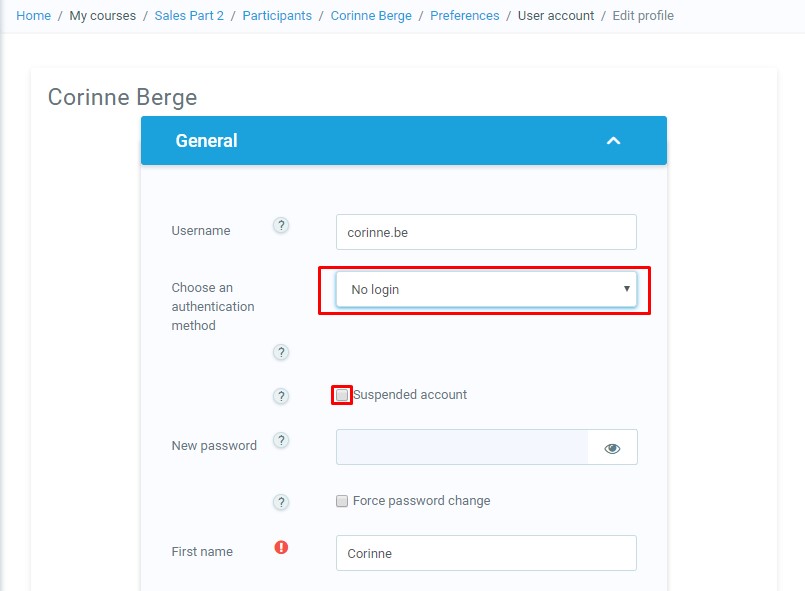
Task: Navigate to the Participants breadcrumb link
Action: click(x=277, y=16)
